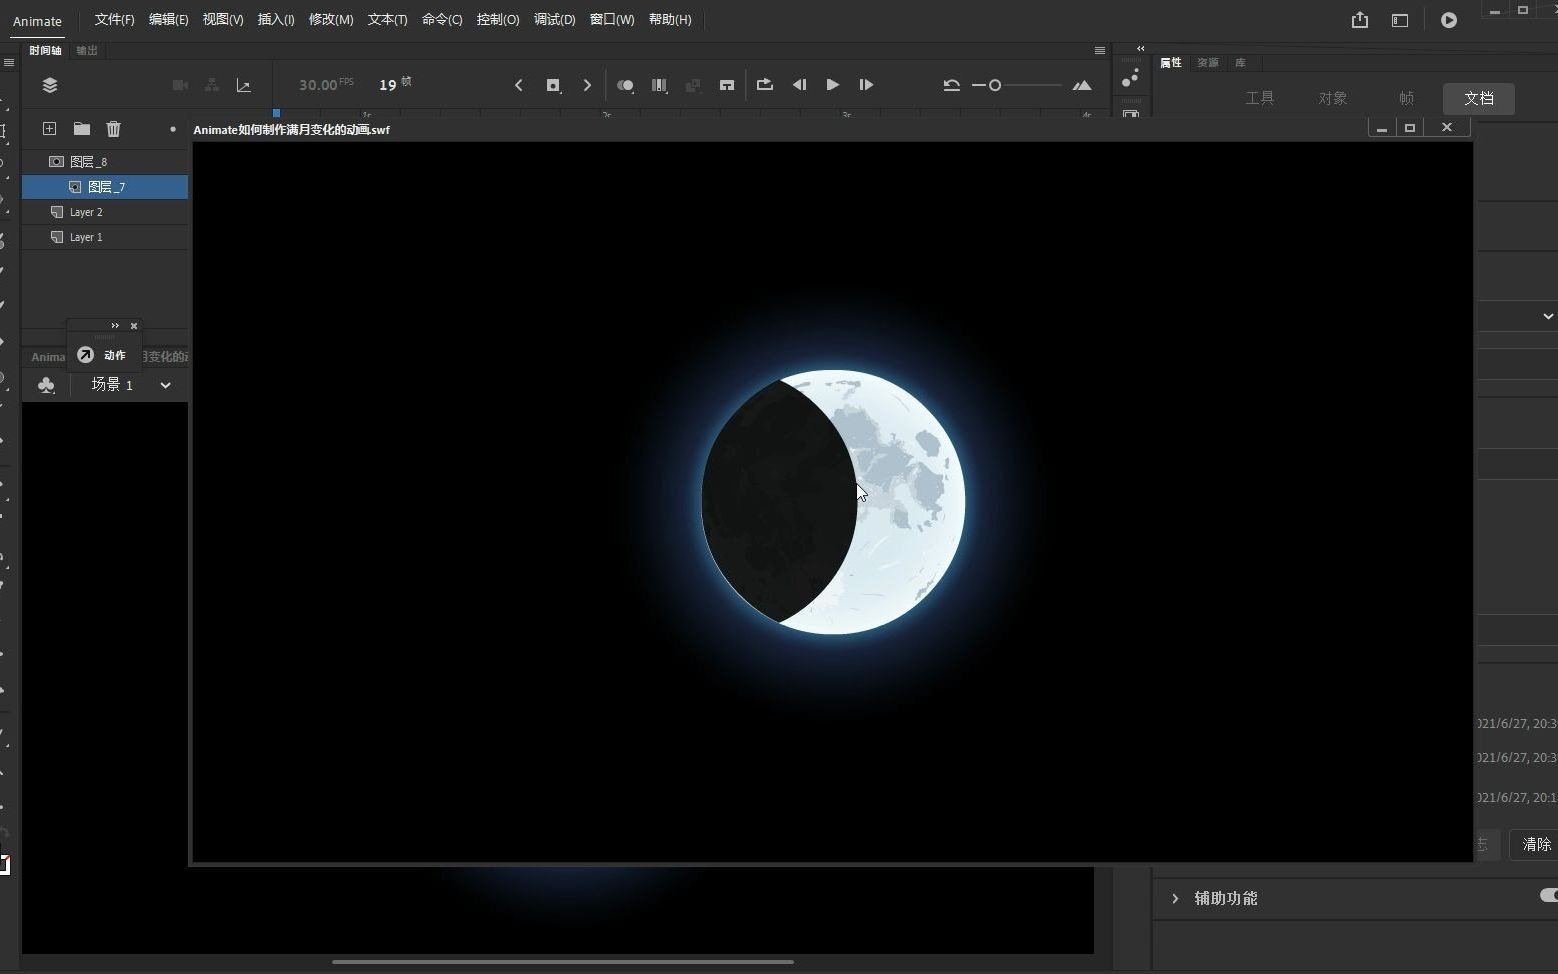
Task: Toggle the Onion Skin button
Action: (625, 85)
